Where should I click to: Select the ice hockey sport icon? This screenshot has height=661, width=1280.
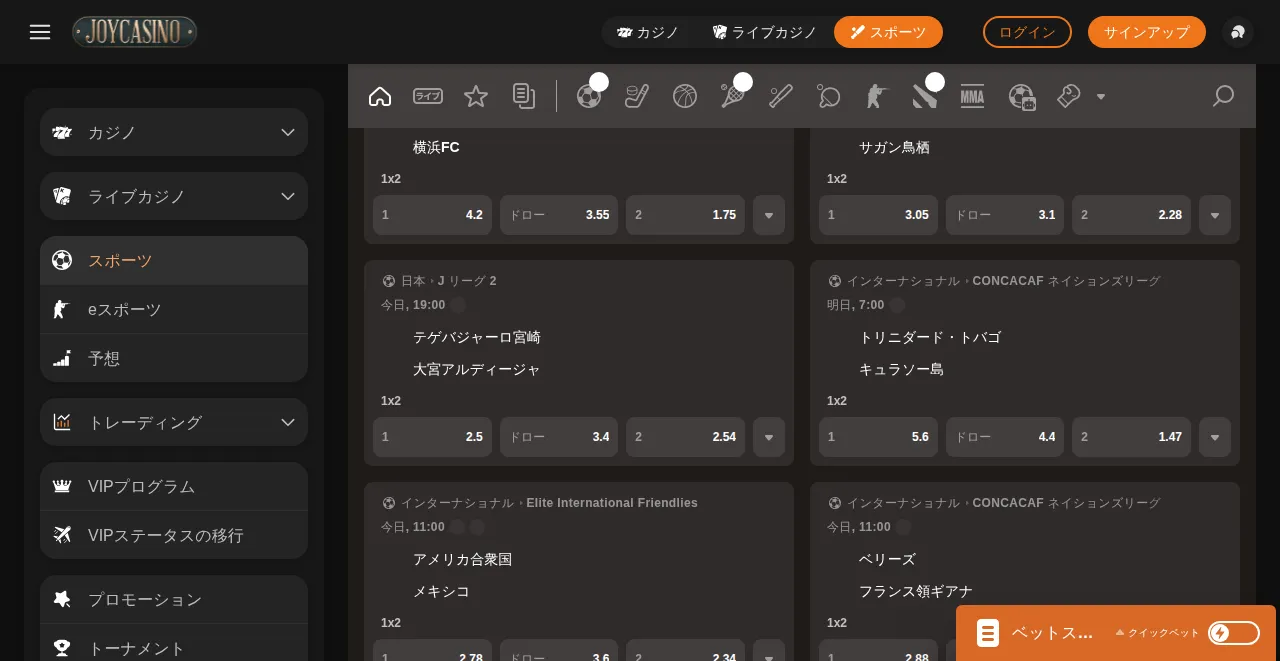pos(637,96)
